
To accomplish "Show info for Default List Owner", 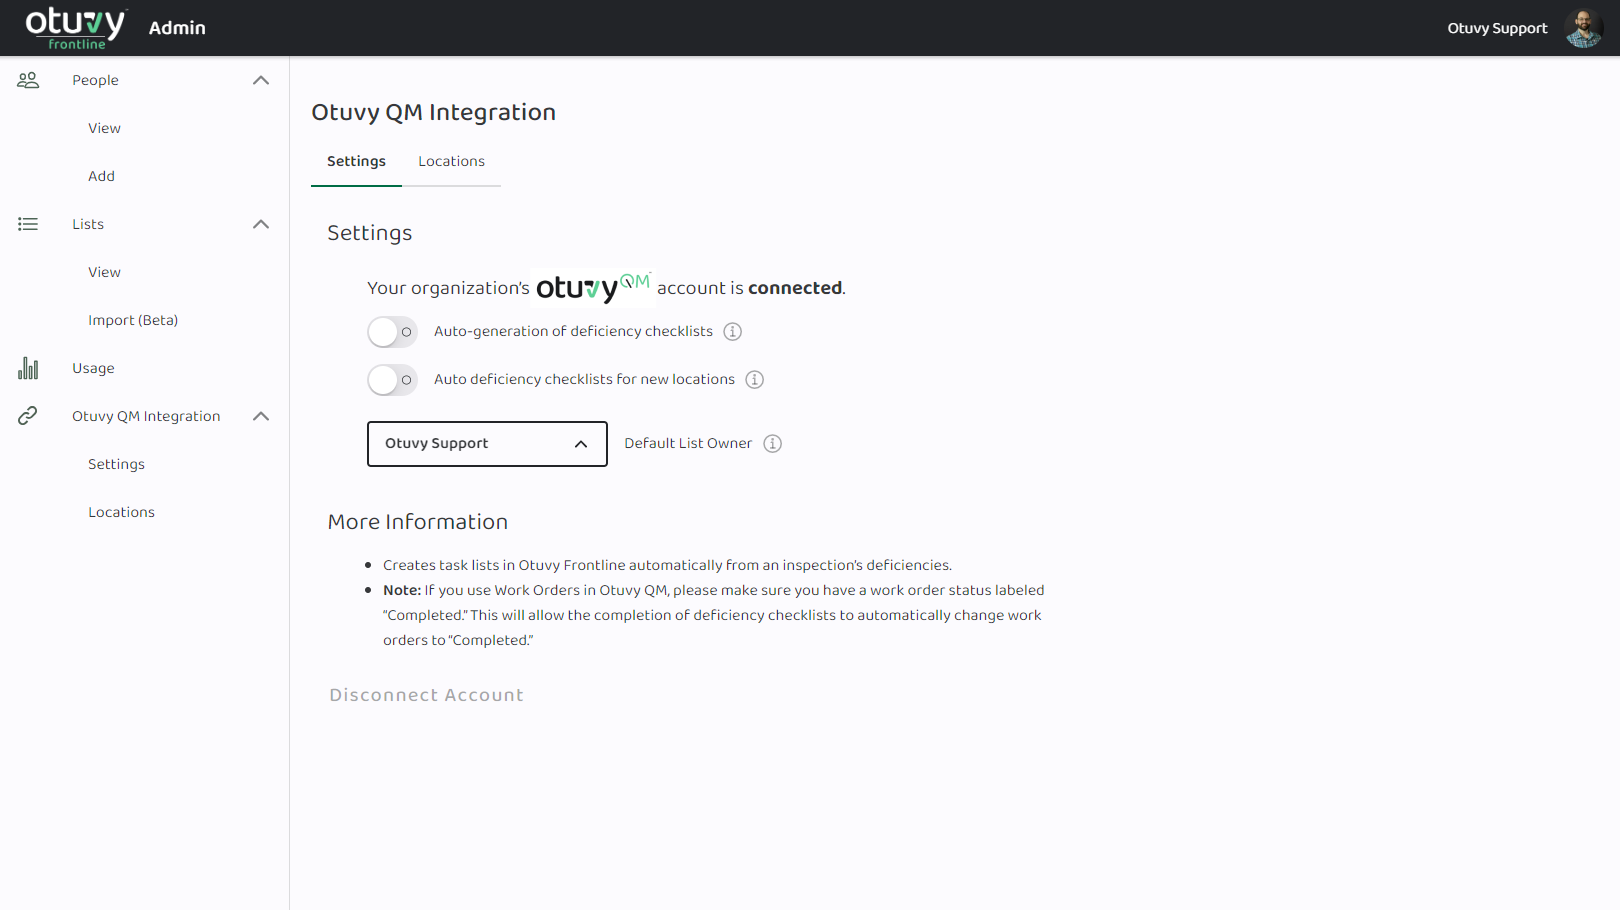I will pos(773,444).
